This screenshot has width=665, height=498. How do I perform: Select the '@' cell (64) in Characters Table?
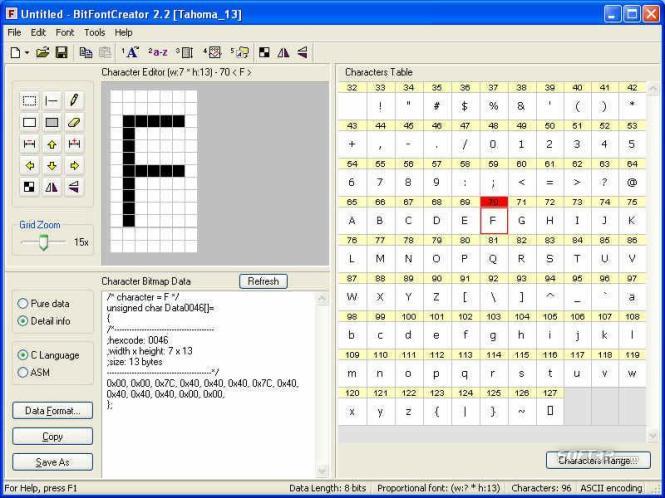[x=632, y=182]
